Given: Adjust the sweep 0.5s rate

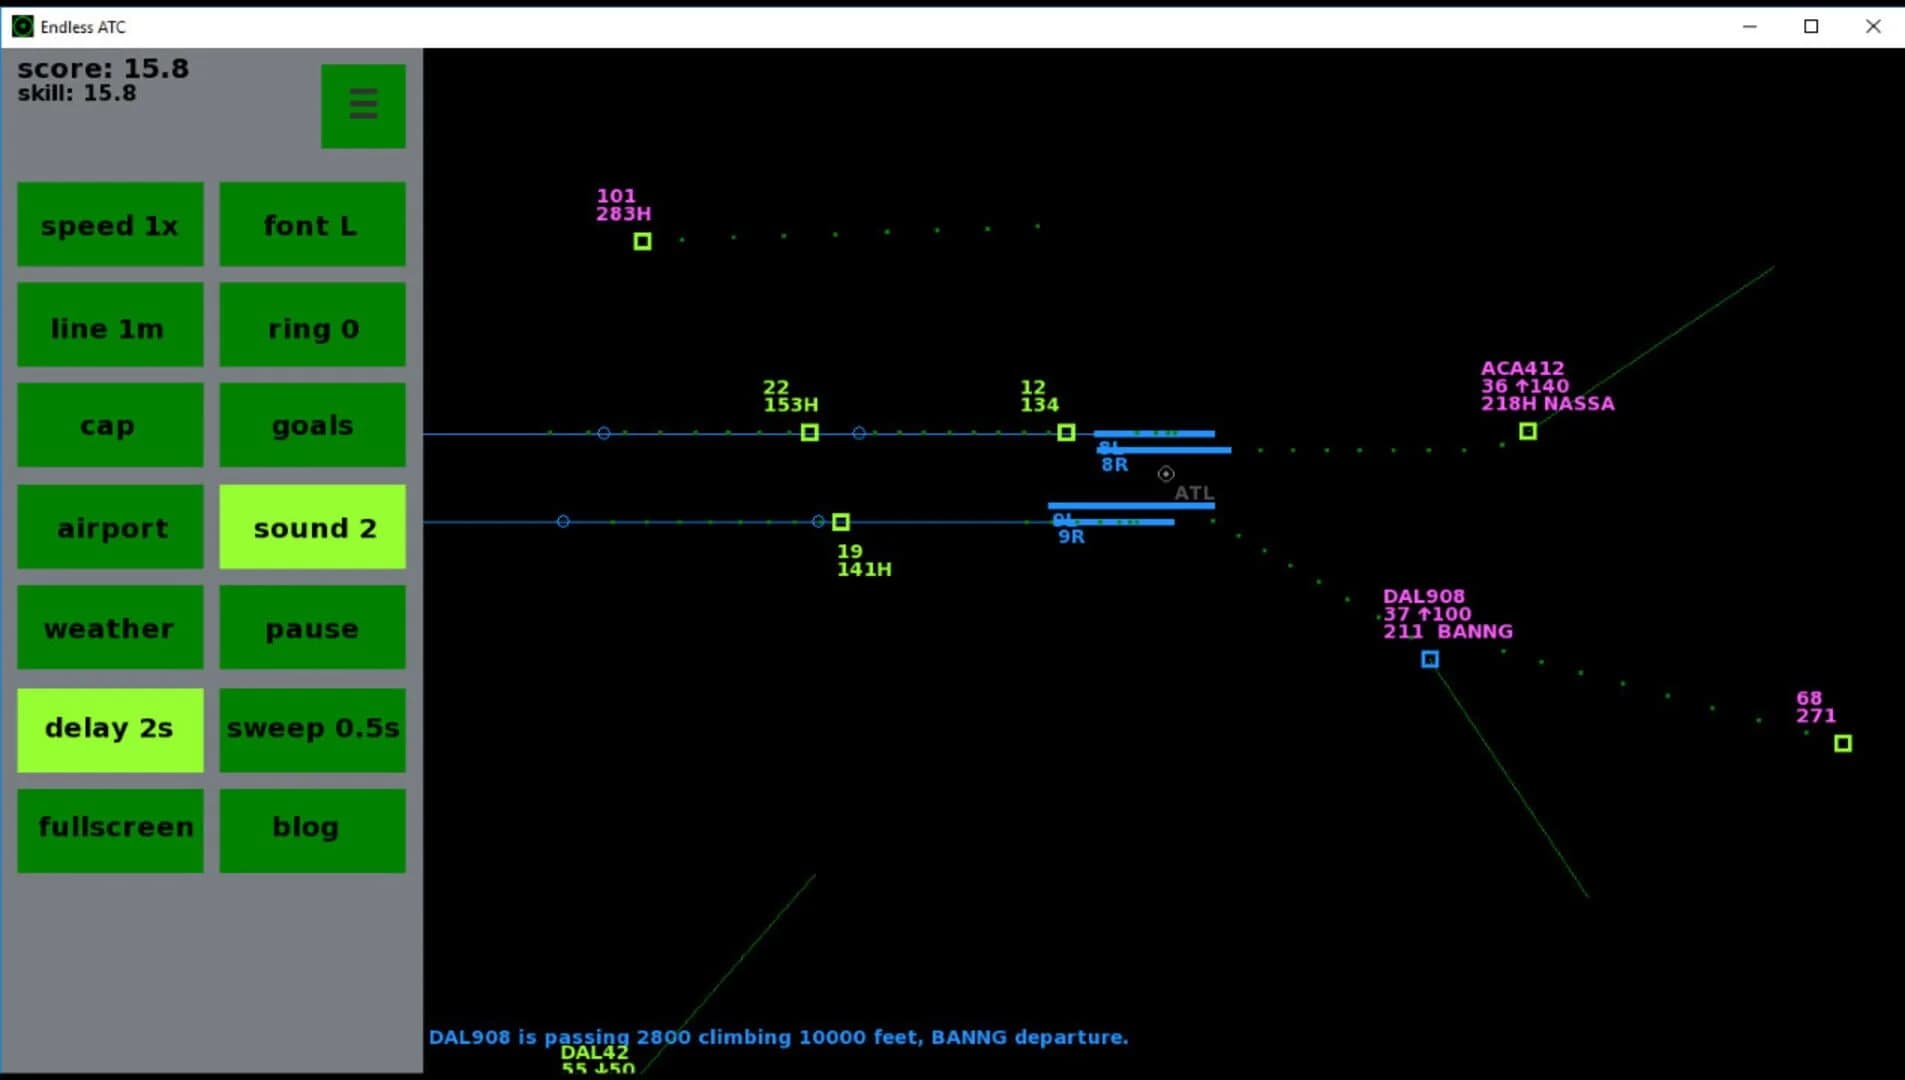Looking at the screenshot, I should [311, 728].
